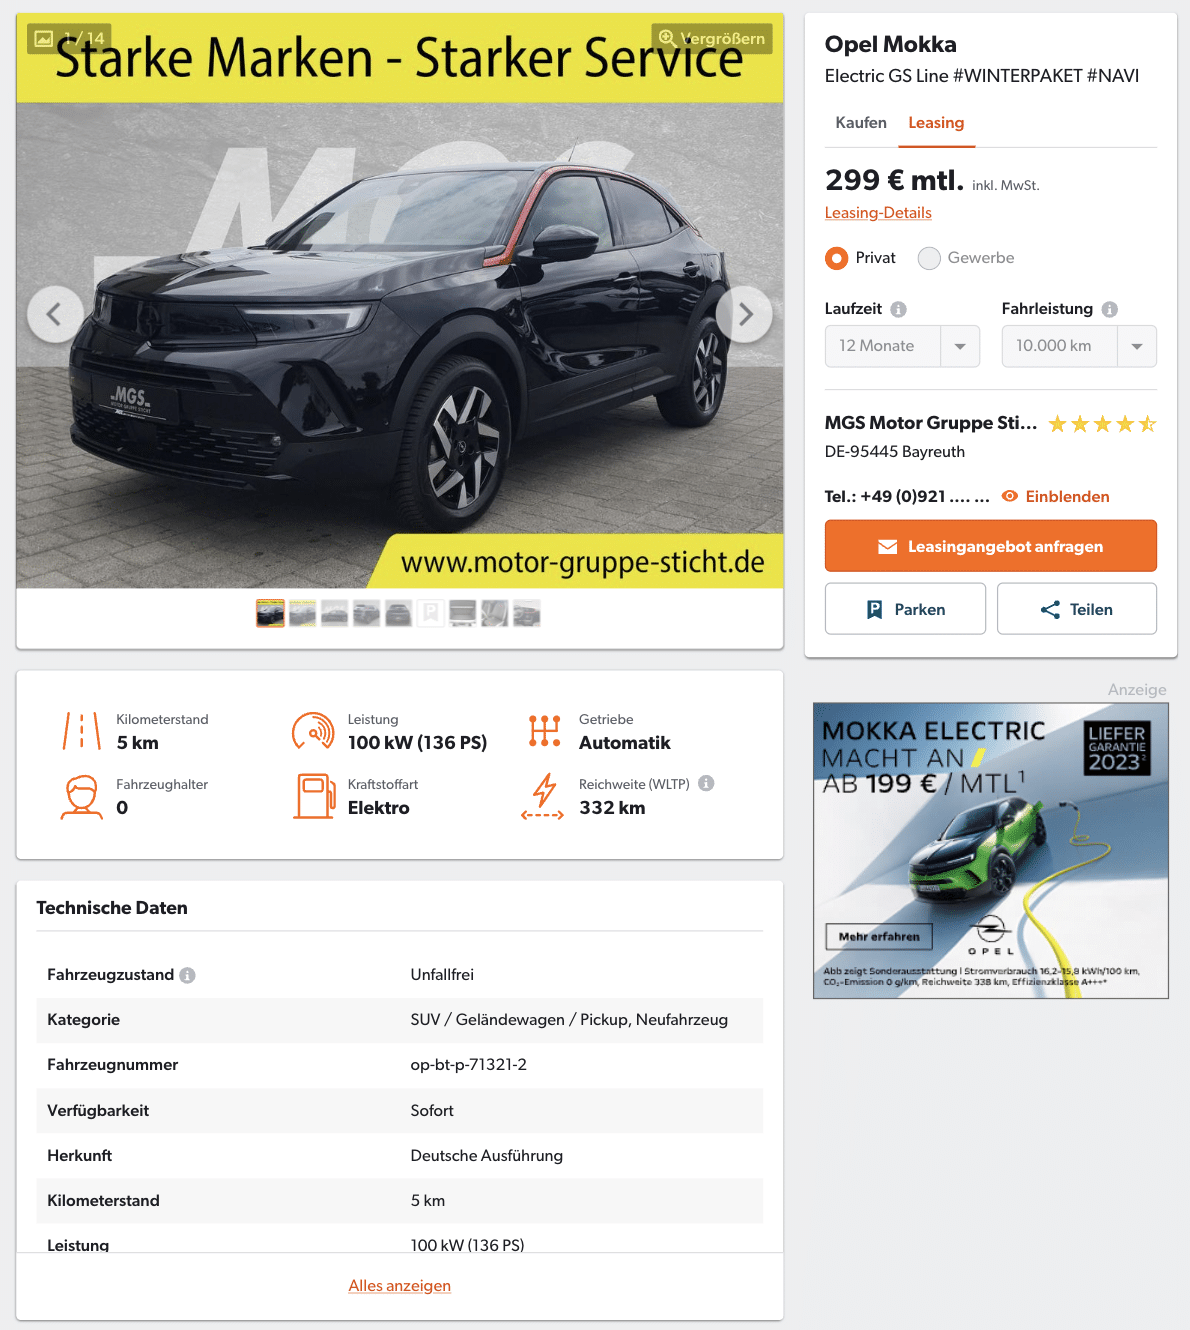Show next car photo with right arrow
This screenshot has width=1190, height=1330.
744,314
